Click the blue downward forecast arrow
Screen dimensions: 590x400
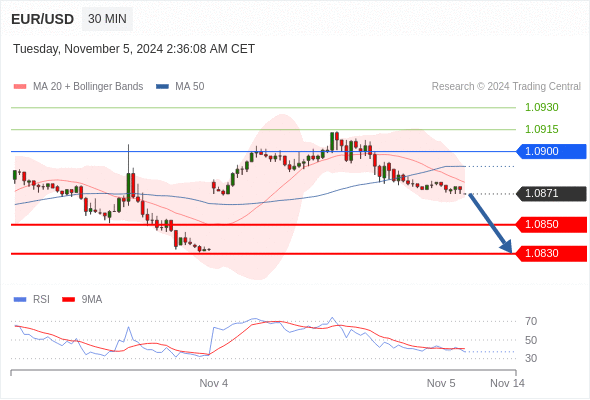(490, 223)
